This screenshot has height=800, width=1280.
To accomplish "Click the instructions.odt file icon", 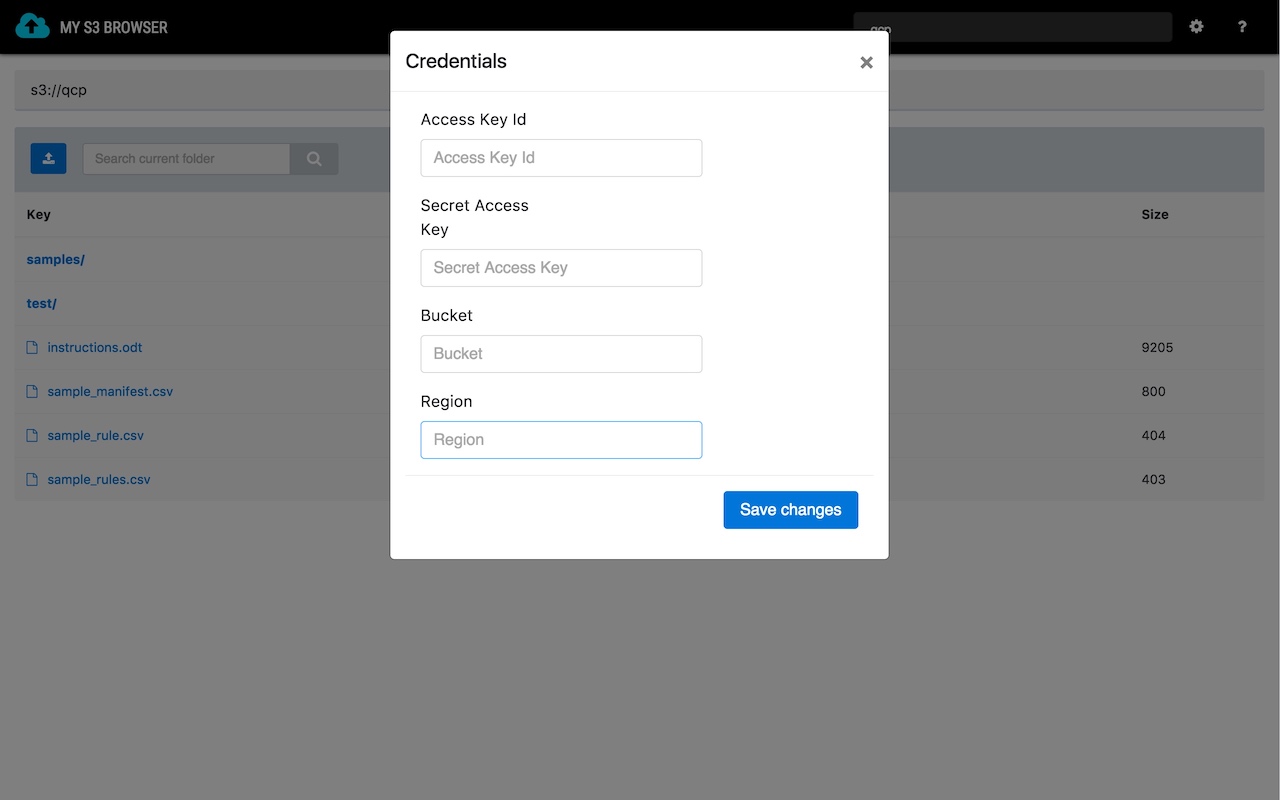I will pos(33,348).
